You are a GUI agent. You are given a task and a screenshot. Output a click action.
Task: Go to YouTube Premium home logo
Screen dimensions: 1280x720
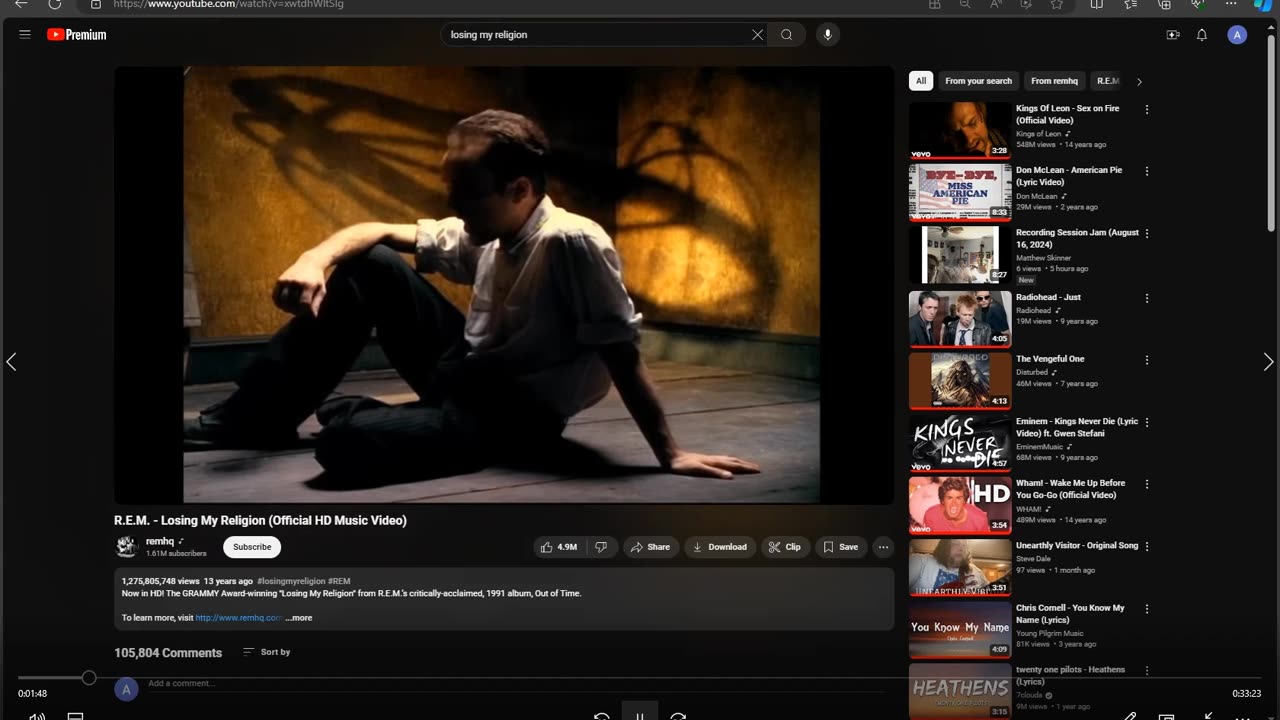click(76, 34)
